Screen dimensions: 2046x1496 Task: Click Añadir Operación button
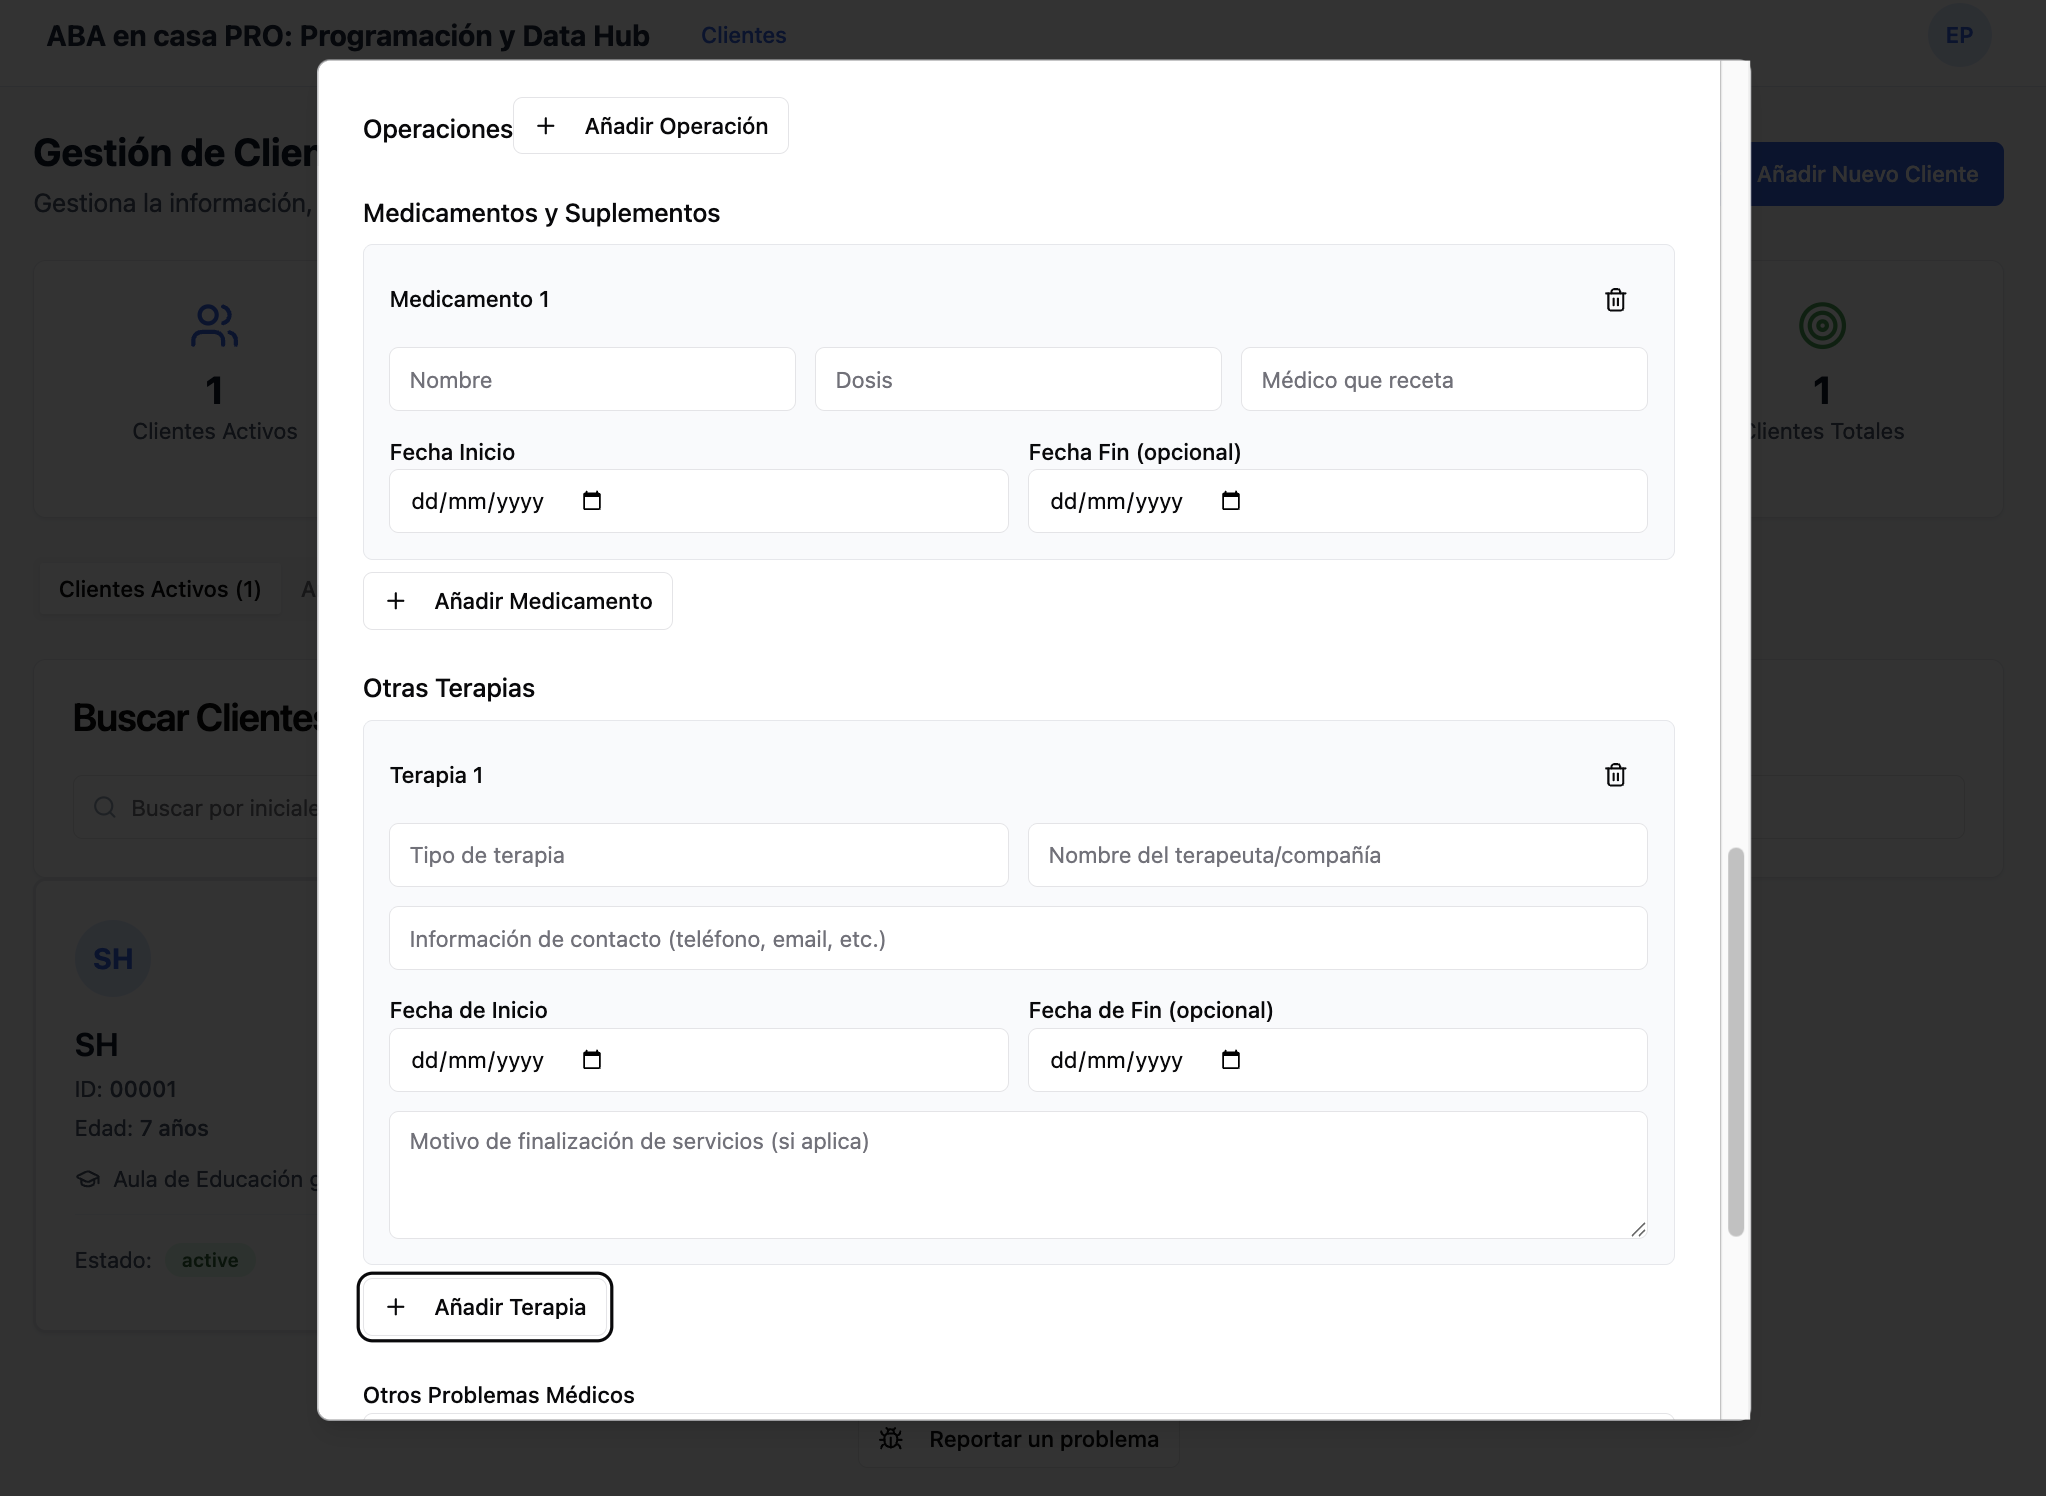[651, 126]
